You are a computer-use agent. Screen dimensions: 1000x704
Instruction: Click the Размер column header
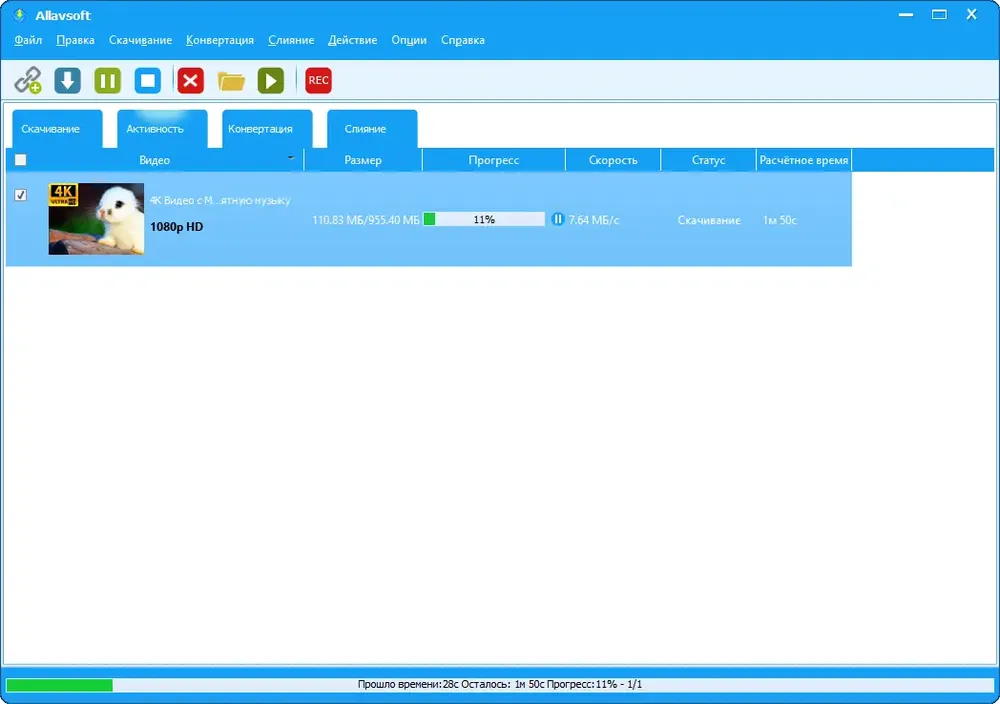coord(363,160)
